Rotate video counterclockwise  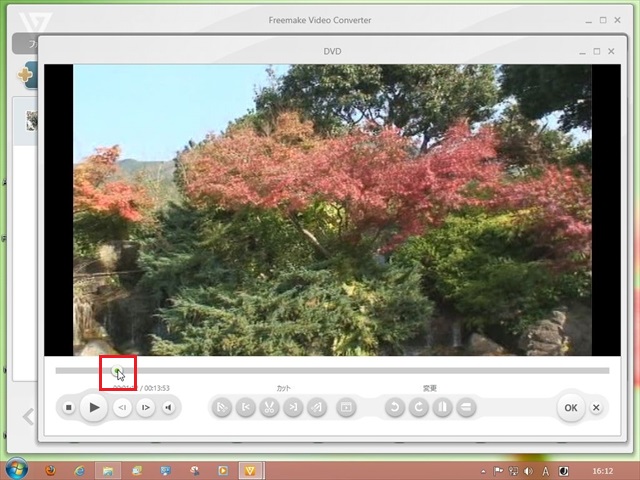point(395,407)
